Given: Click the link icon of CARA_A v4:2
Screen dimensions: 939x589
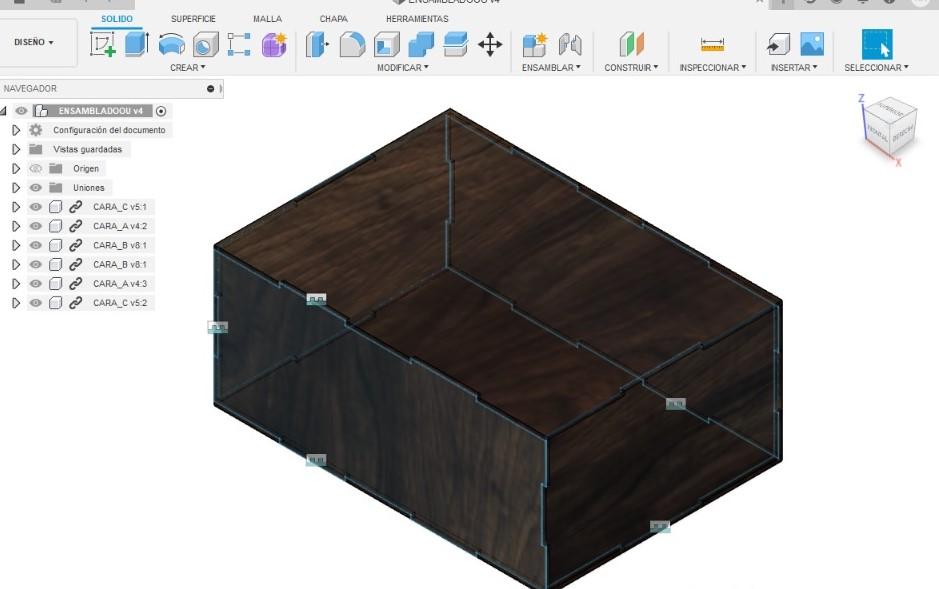Looking at the screenshot, I should 75,226.
